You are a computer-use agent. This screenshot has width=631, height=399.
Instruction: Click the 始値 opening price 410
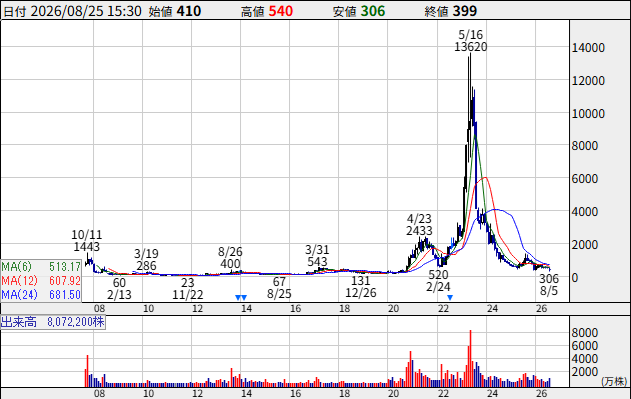[x=189, y=11]
